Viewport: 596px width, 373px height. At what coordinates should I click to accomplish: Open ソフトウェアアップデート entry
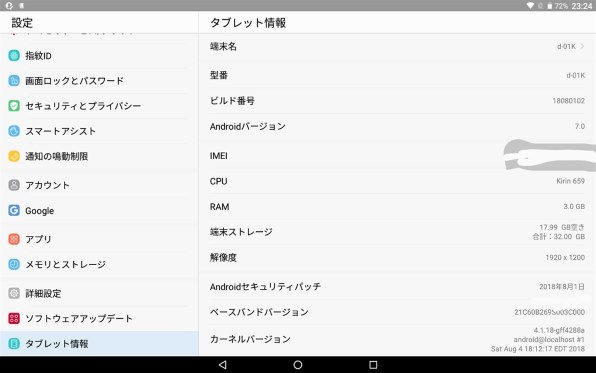tap(99, 318)
